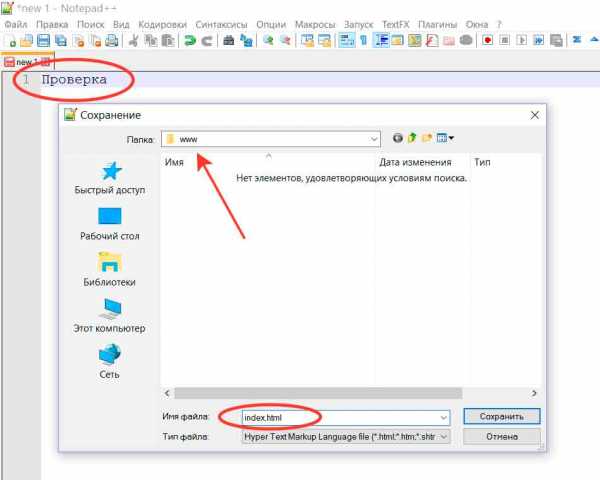Click the Cut scissors toolbar icon
Image resolution: width=600 pixels, height=480 pixels.
click(133, 41)
